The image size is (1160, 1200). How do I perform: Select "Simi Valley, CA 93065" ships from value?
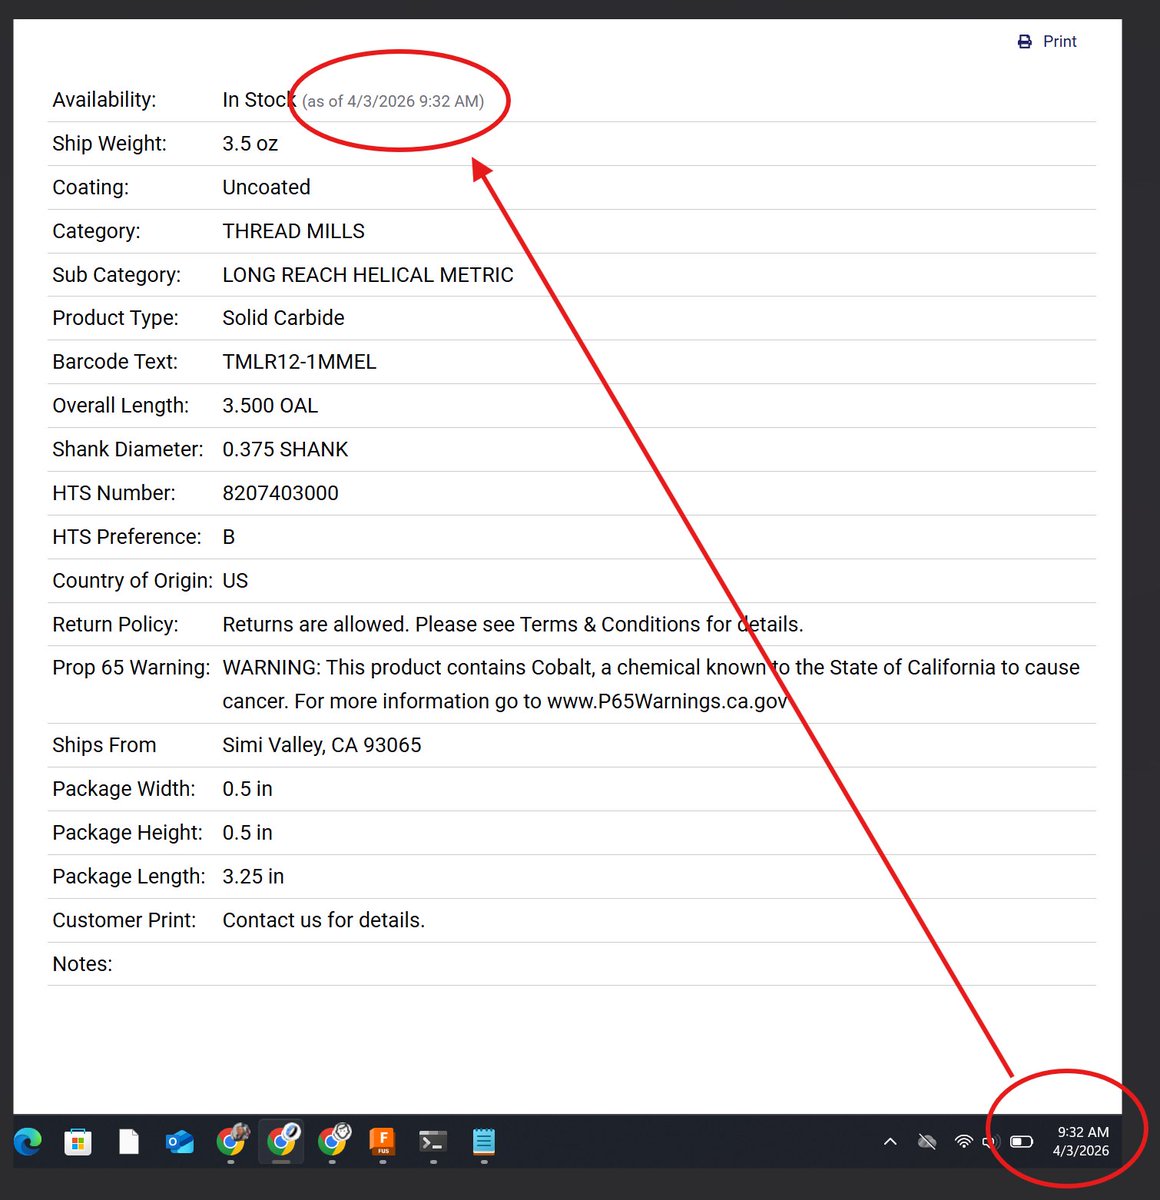click(322, 745)
